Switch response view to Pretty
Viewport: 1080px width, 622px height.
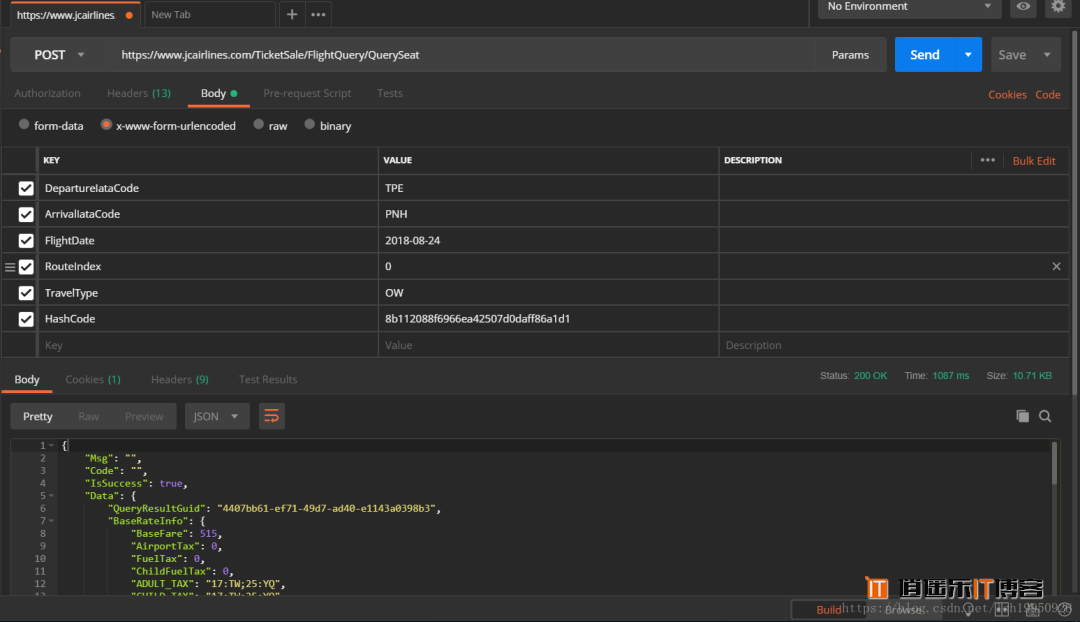coord(38,416)
